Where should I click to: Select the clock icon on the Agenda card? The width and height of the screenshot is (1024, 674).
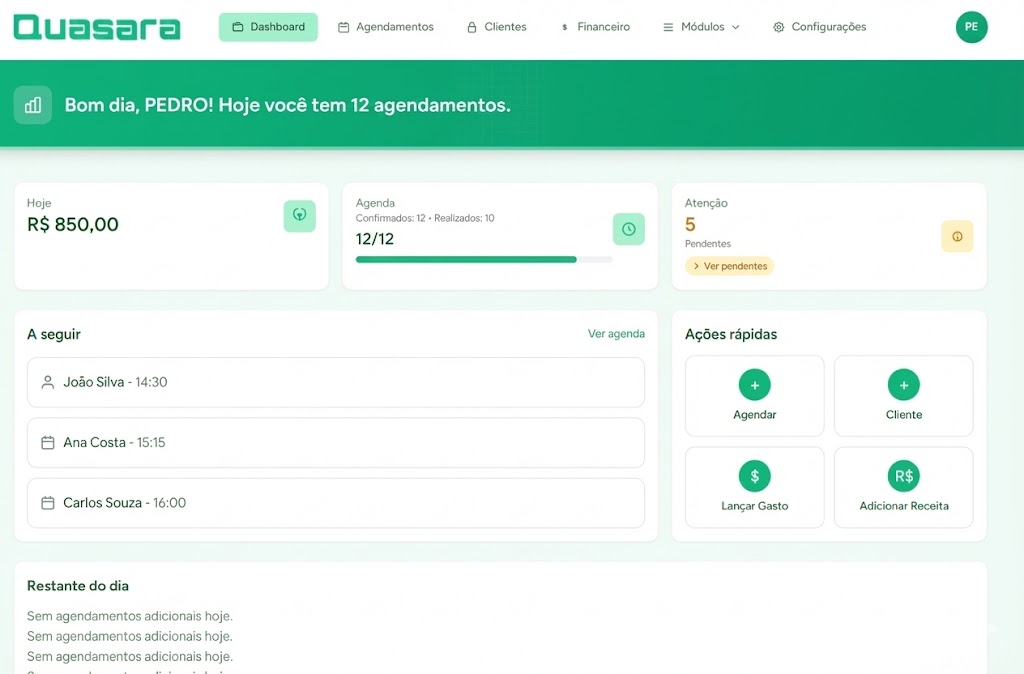tap(628, 229)
